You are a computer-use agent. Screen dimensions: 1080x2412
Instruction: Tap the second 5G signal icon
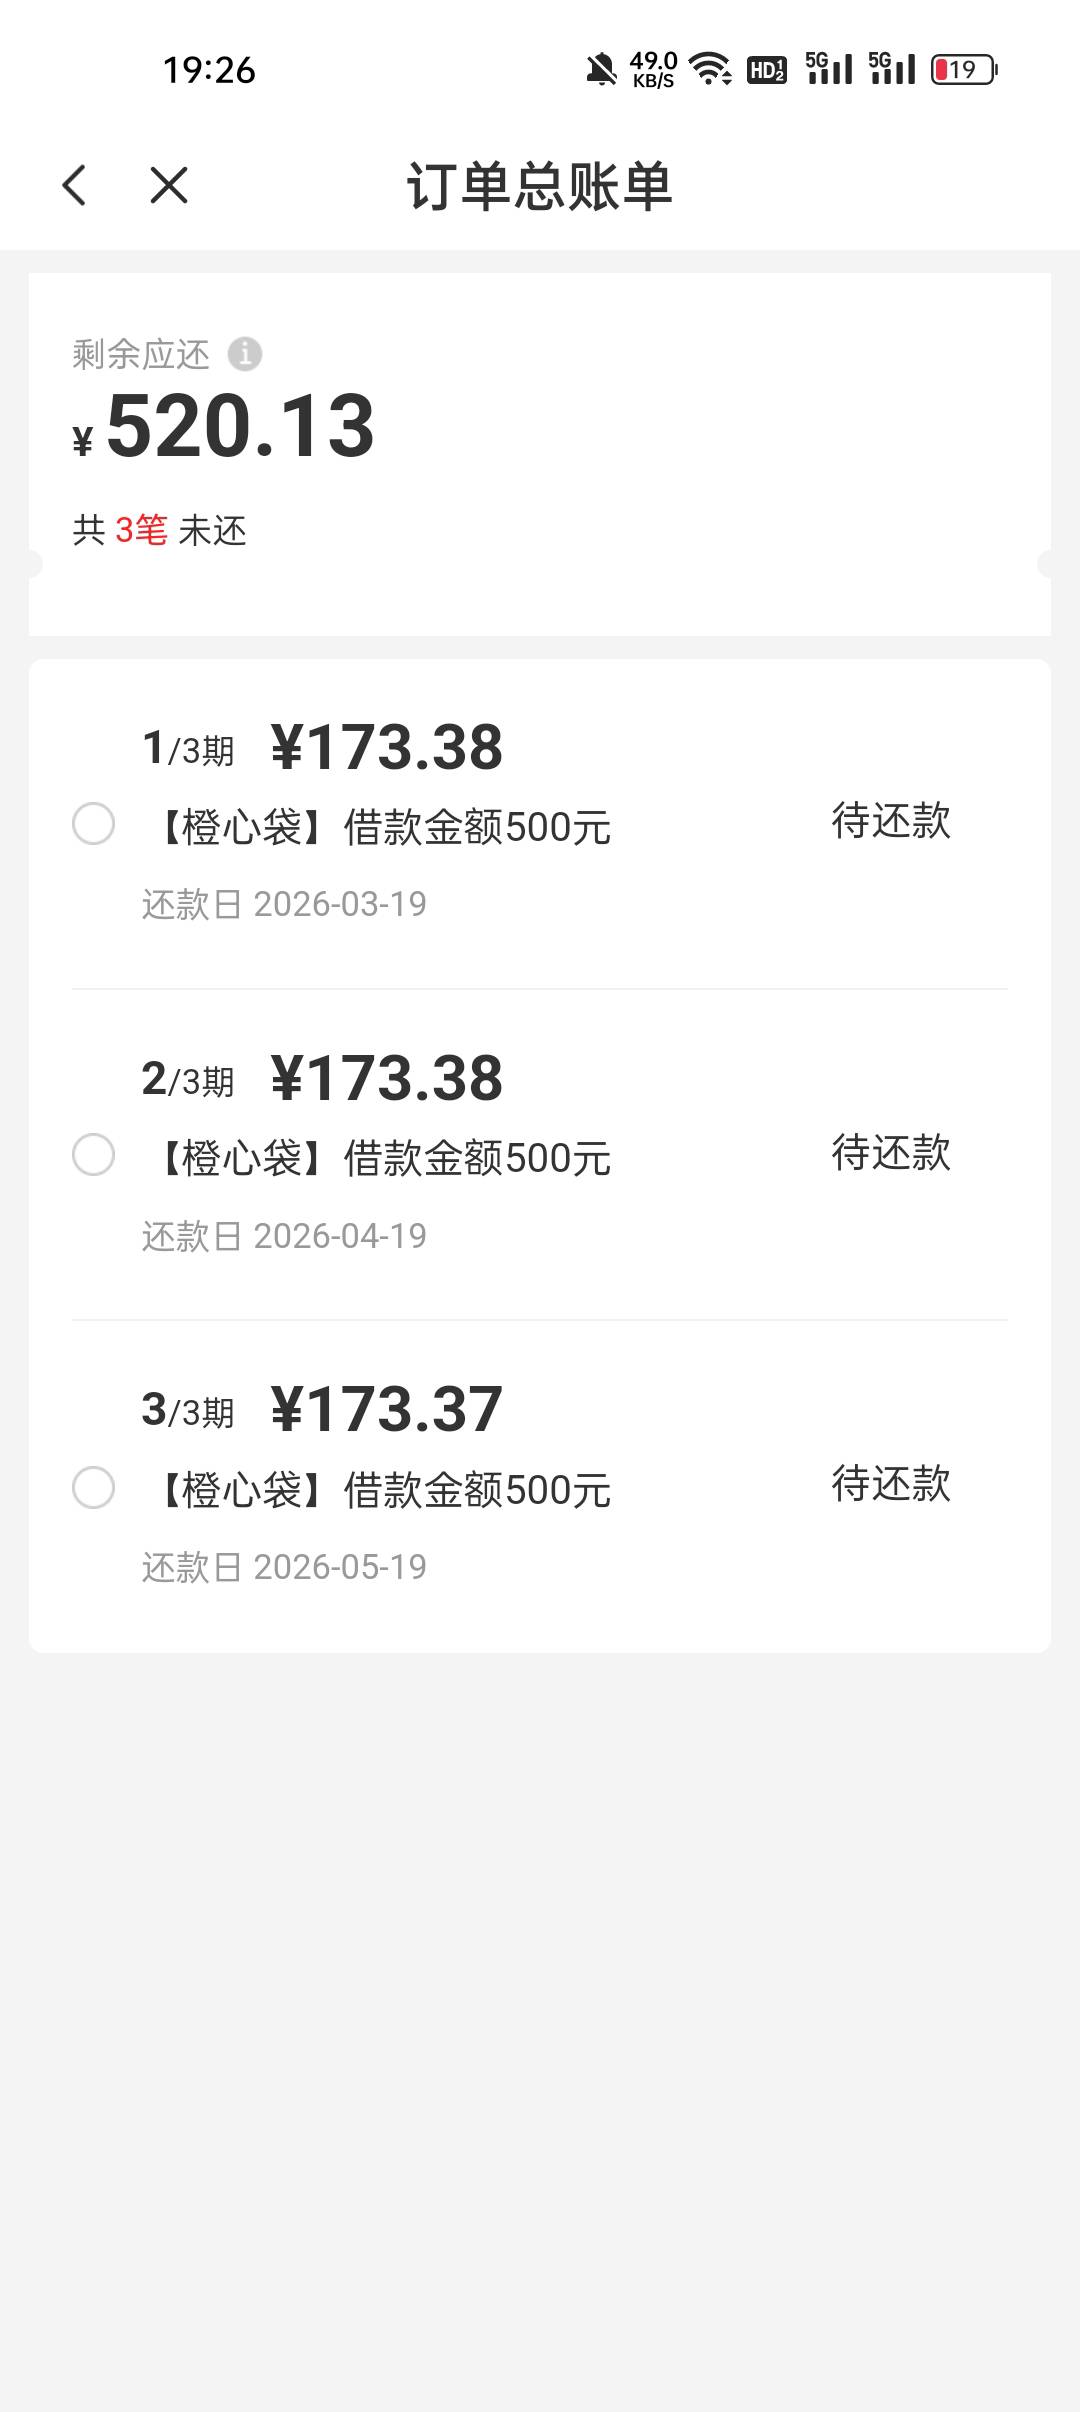(x=892, y=69)
